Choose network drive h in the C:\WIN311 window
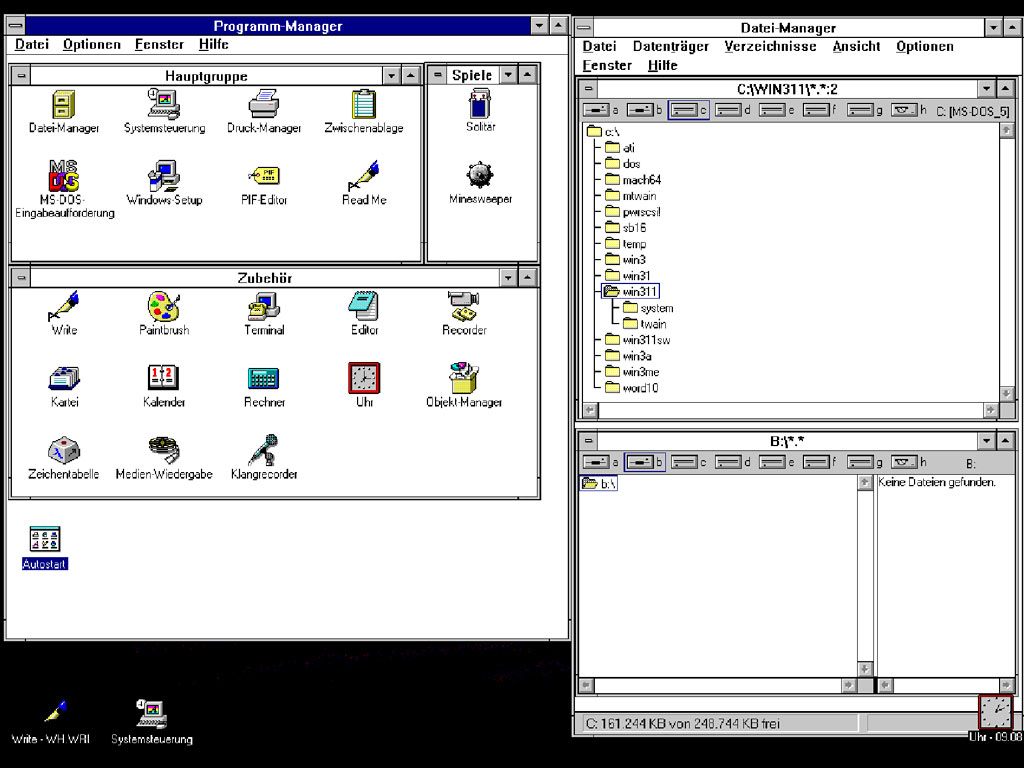This screenshot has width=1024, height=768. (x=908, y=110)
